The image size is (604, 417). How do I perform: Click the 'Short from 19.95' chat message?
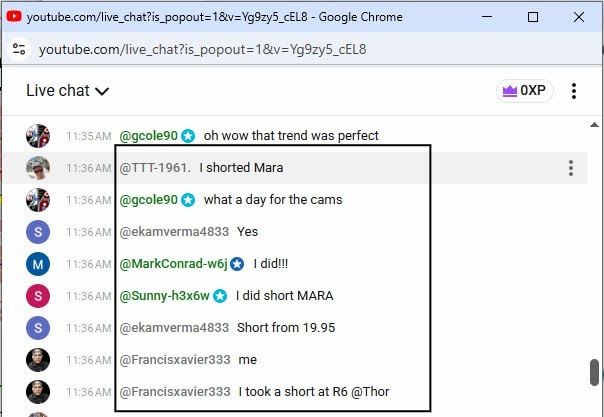tap(286, 328)
